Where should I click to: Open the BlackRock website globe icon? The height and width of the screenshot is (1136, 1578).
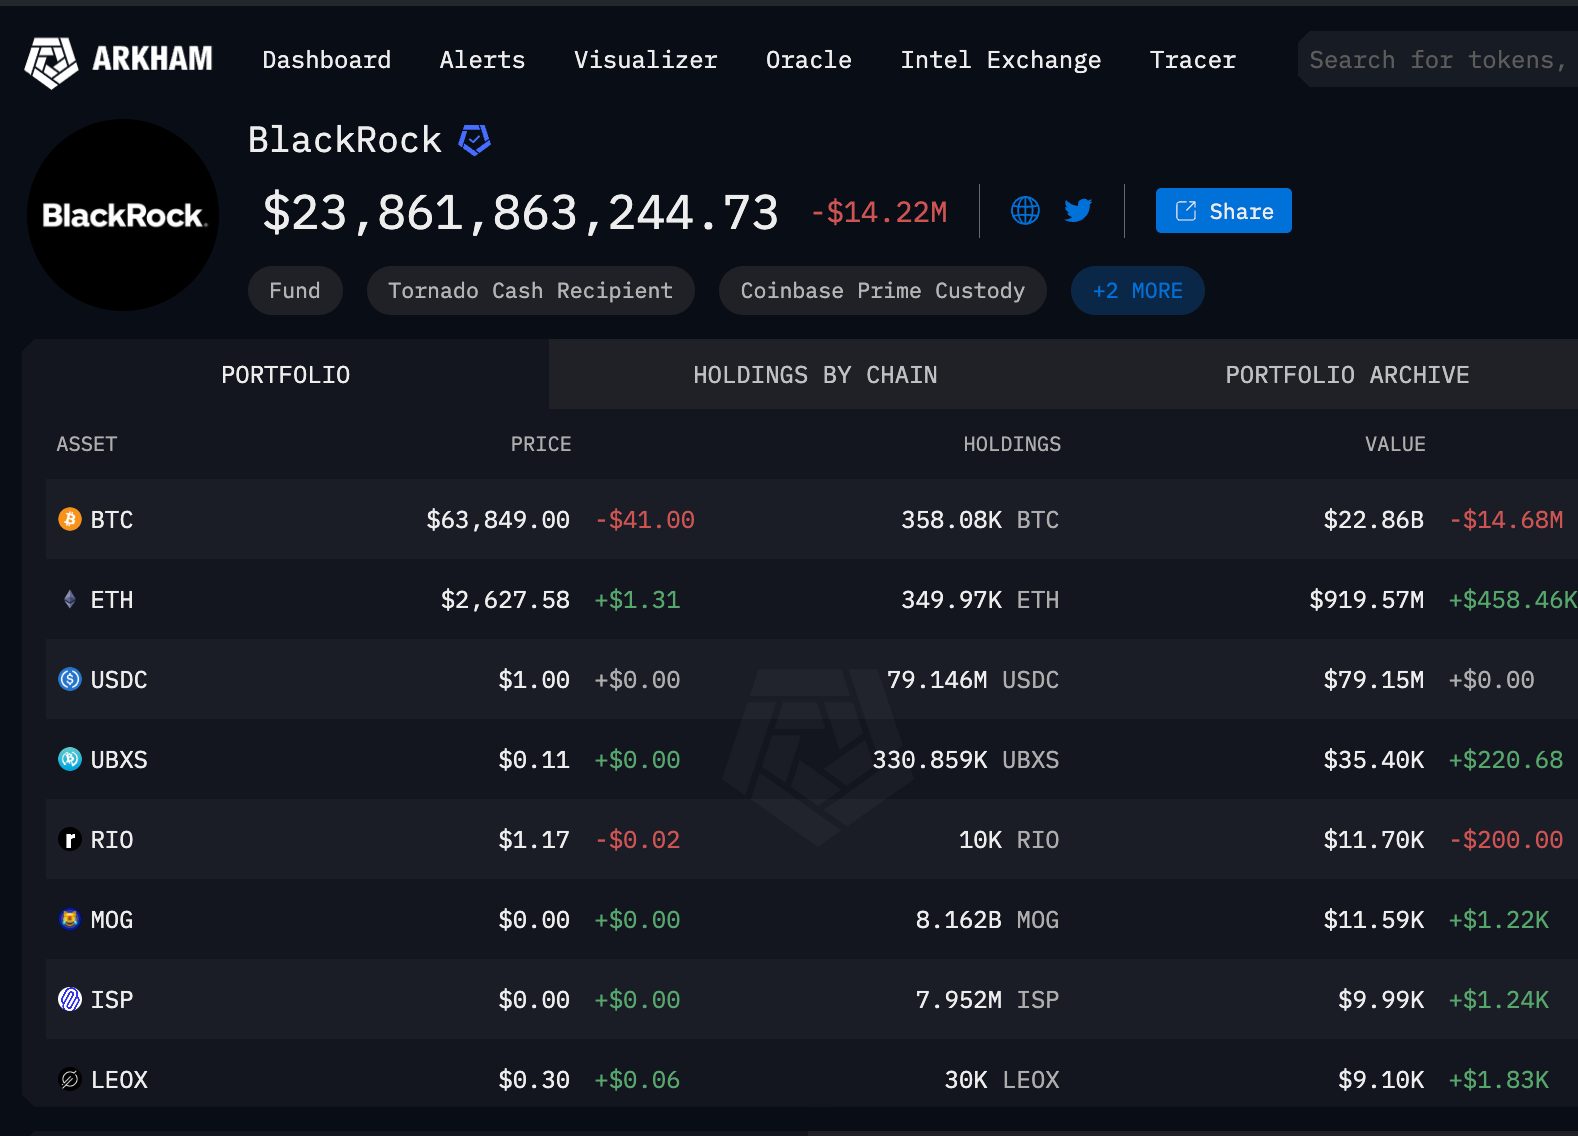click(x=1025, y=211)
